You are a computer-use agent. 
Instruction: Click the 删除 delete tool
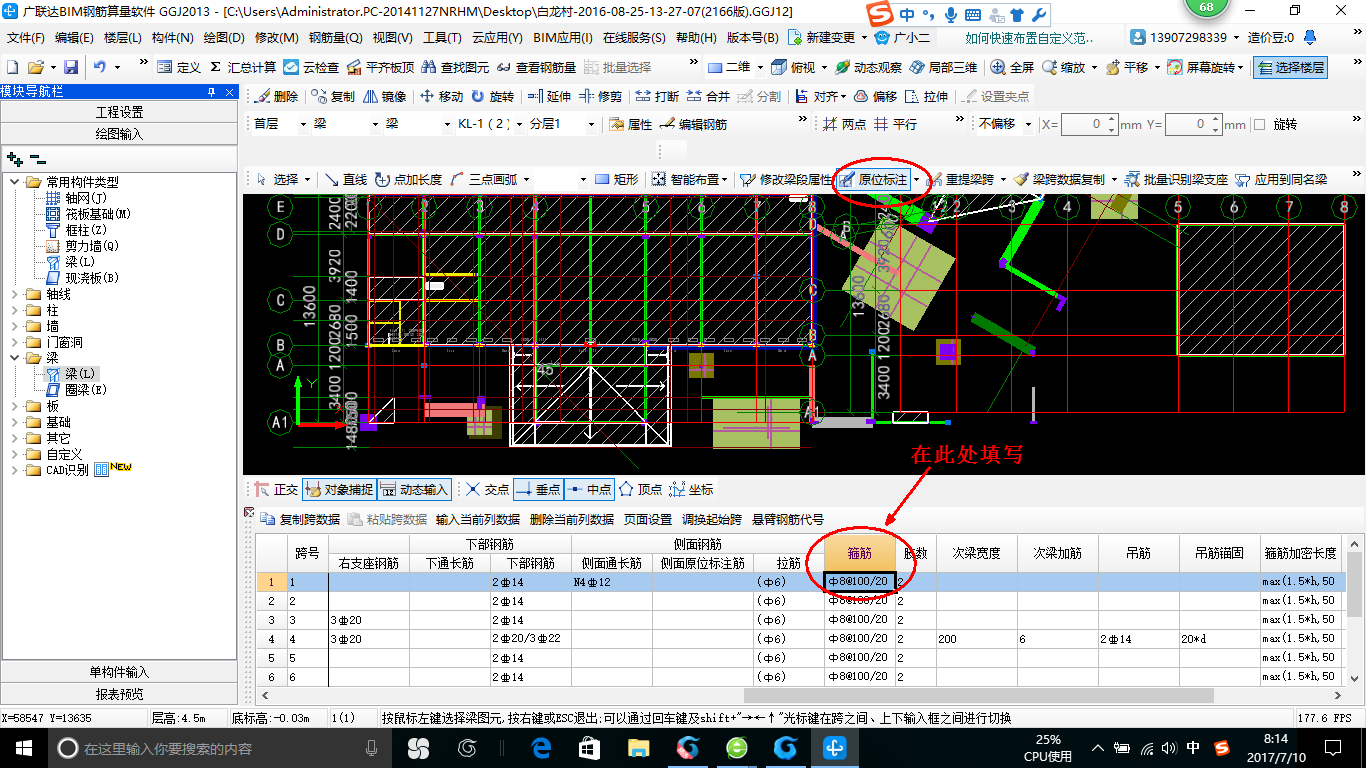coord(276,96)
